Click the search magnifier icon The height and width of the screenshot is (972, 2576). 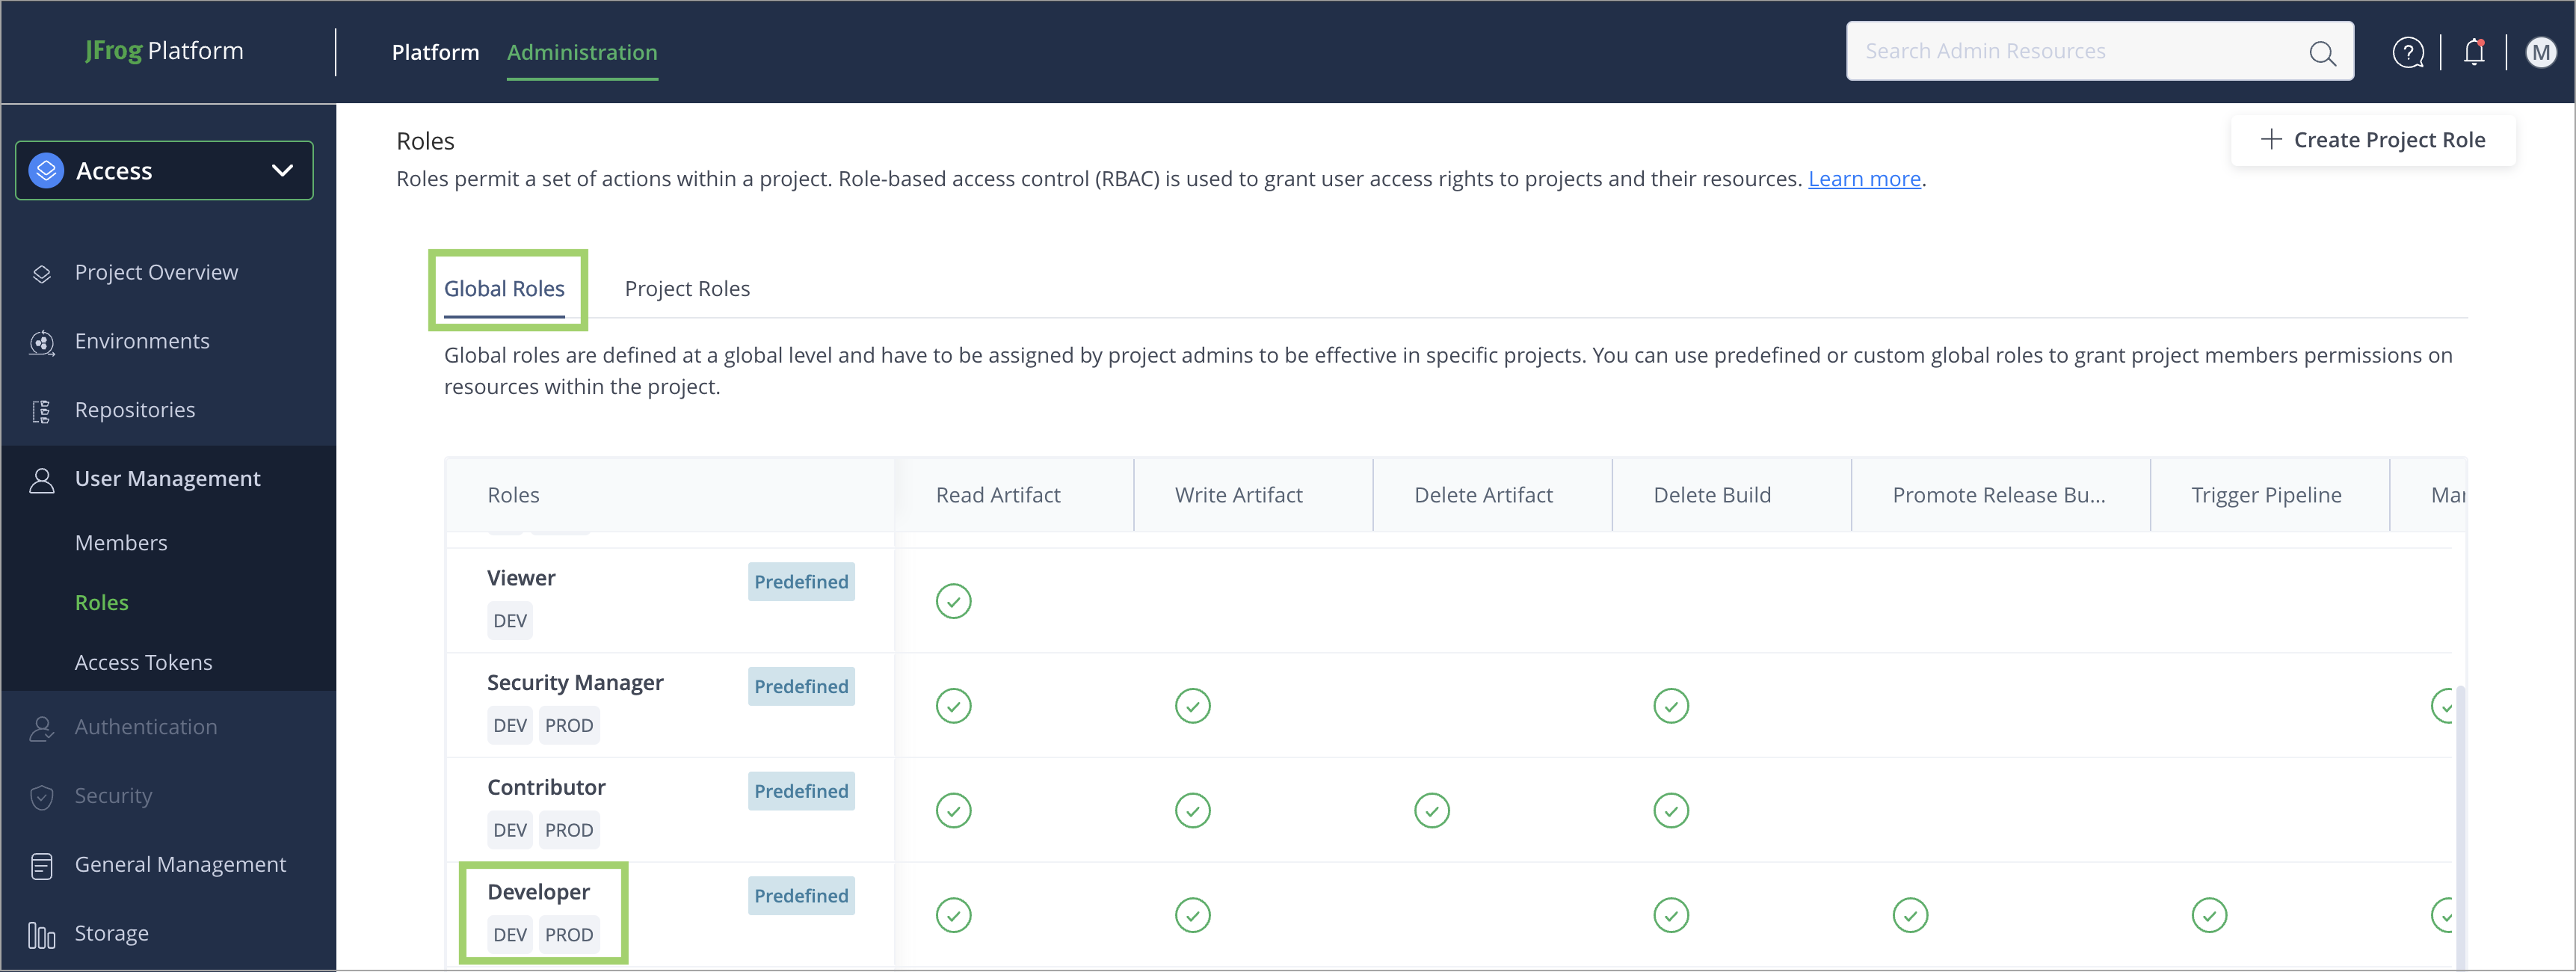2322,52
